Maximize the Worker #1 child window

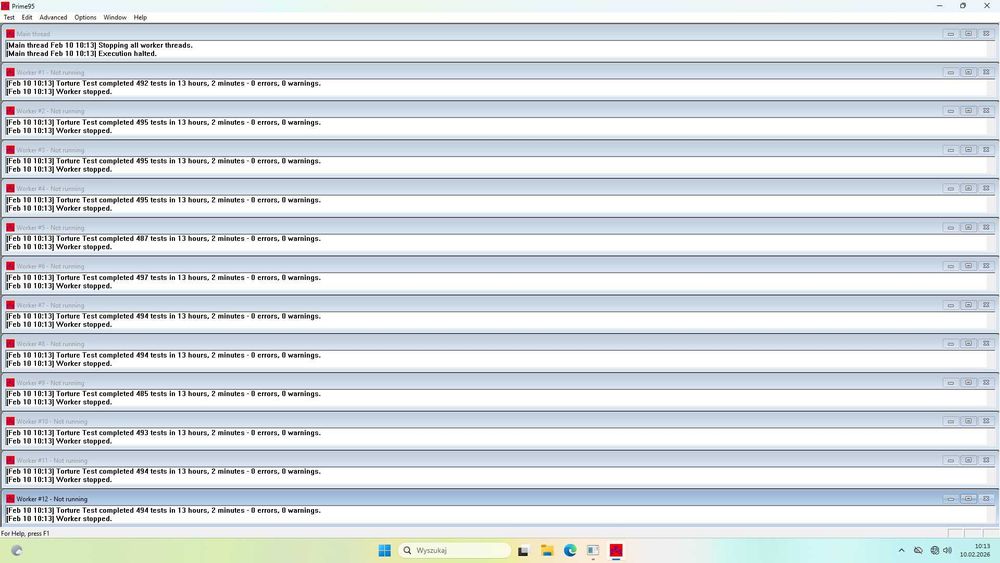(x=968, y=72)
